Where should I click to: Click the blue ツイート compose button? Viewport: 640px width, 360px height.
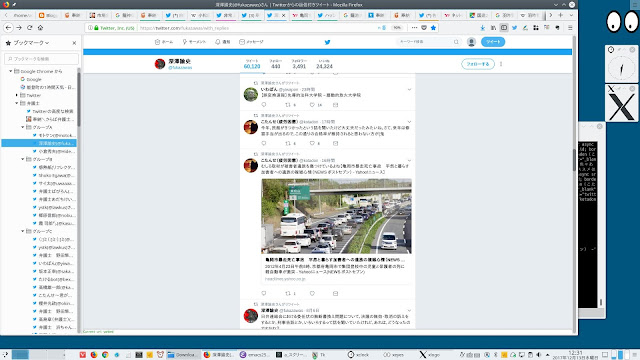point(493,42)
